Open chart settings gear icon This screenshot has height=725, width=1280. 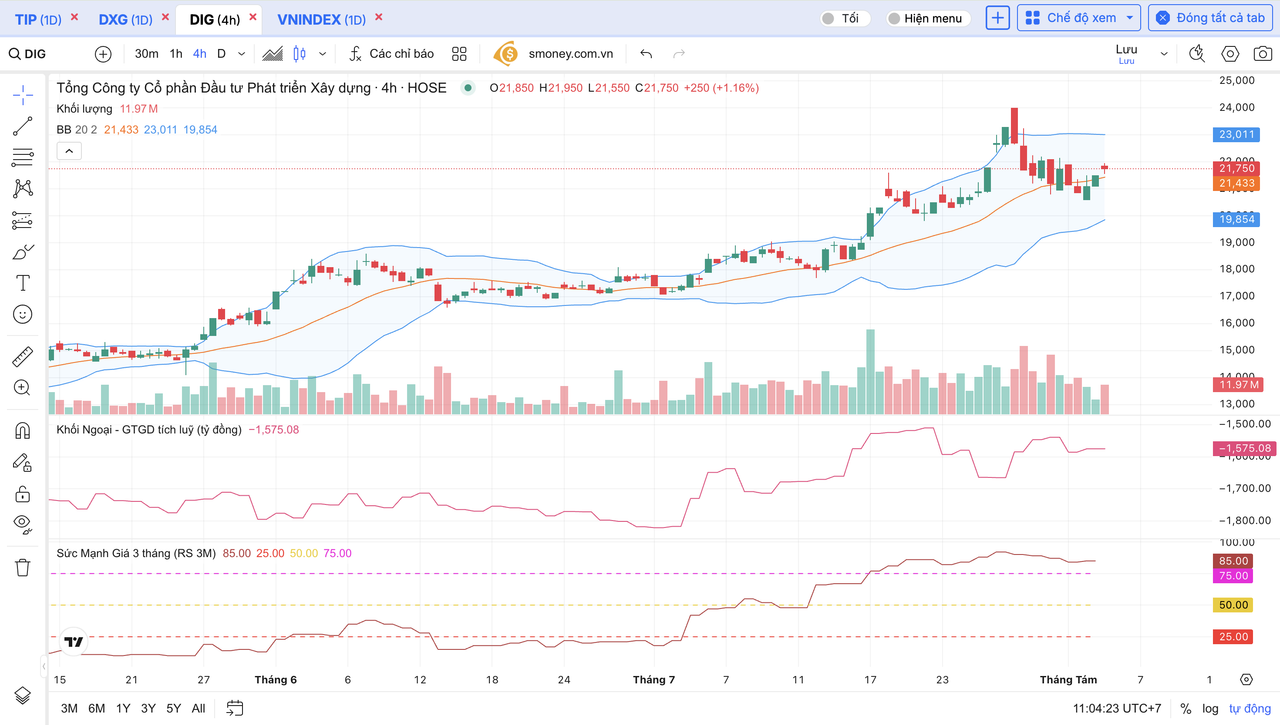coord(1230,54)
